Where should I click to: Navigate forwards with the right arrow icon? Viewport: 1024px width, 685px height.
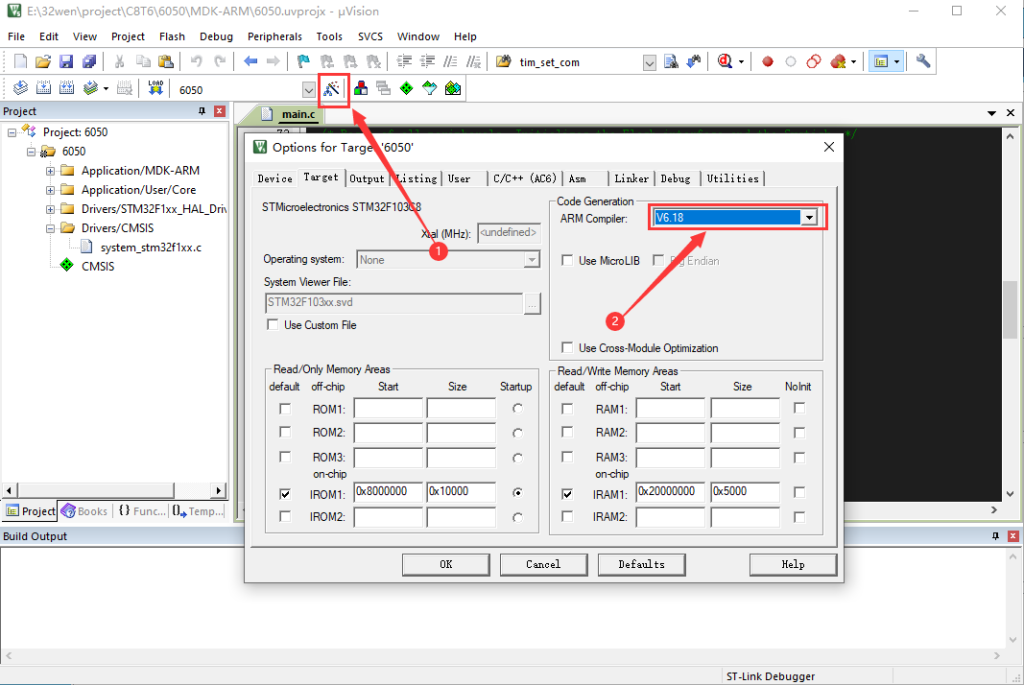pos(273,61)
